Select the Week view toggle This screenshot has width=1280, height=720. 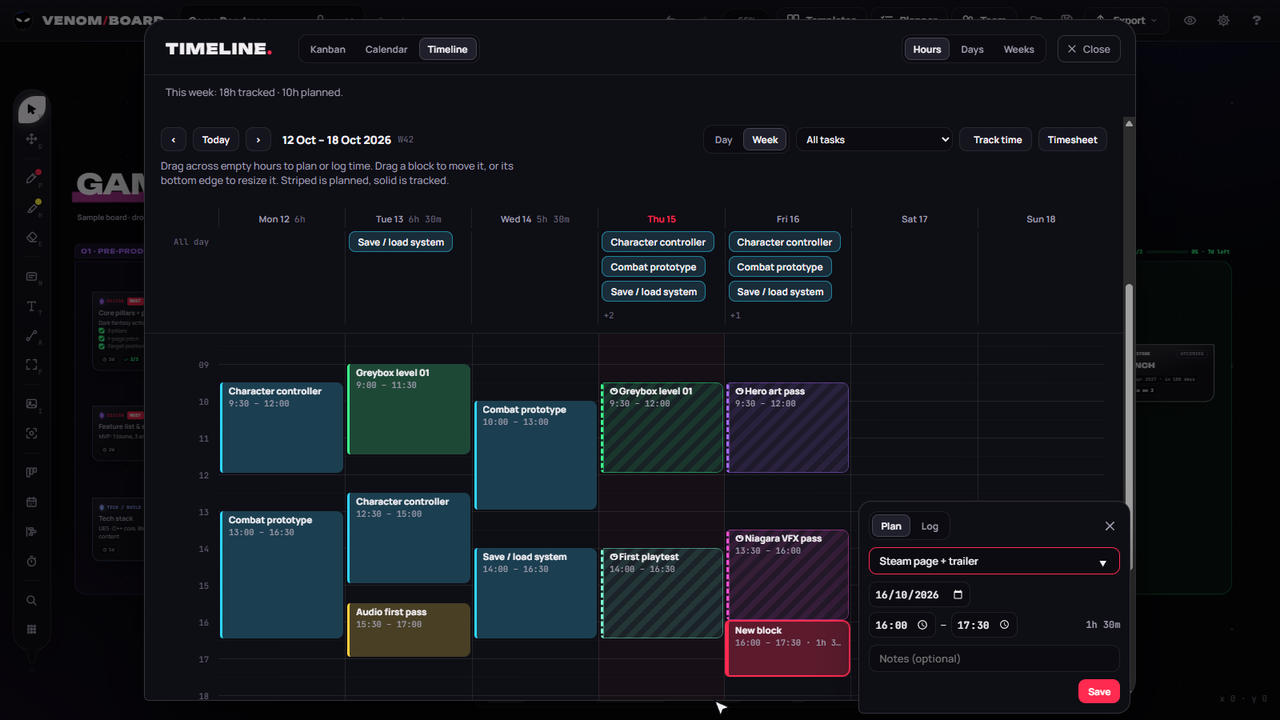pos(765,140)
